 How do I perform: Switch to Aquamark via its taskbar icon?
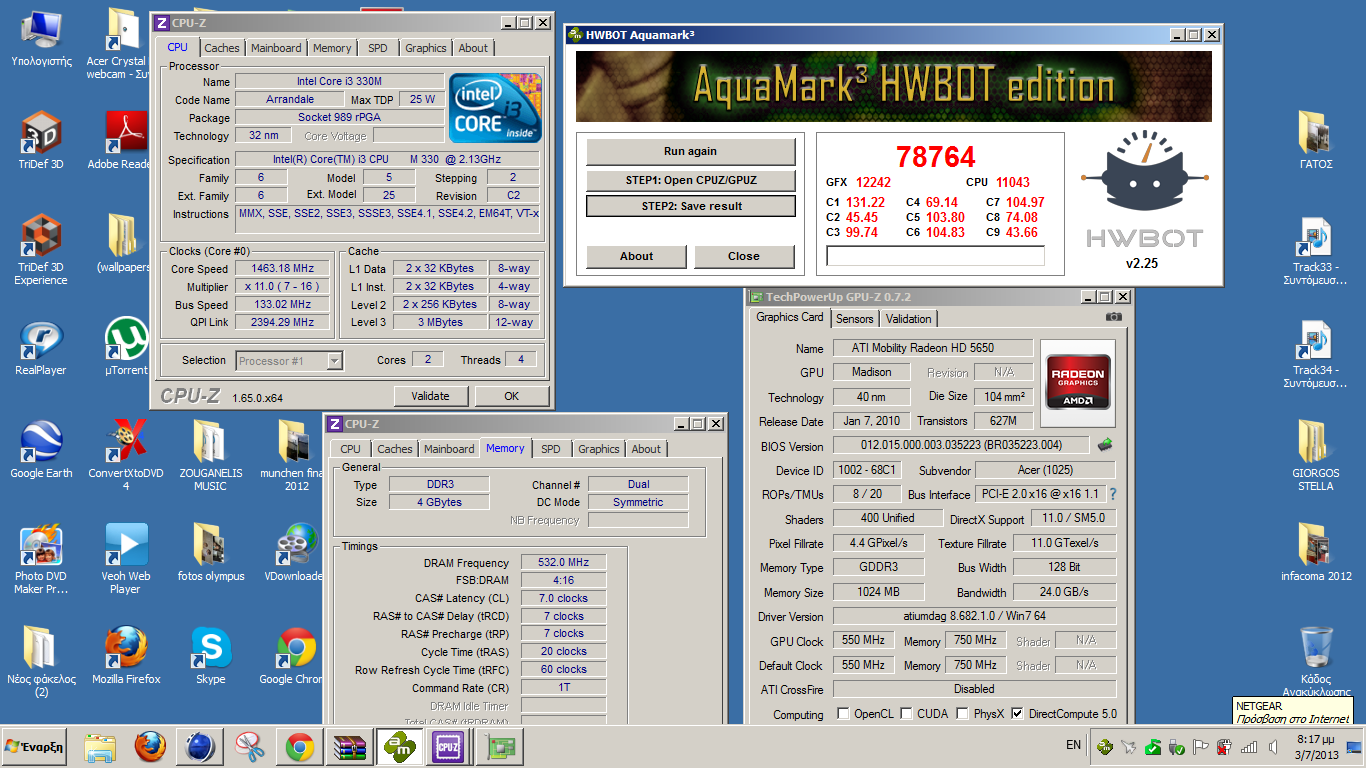[x=400, y=746]
